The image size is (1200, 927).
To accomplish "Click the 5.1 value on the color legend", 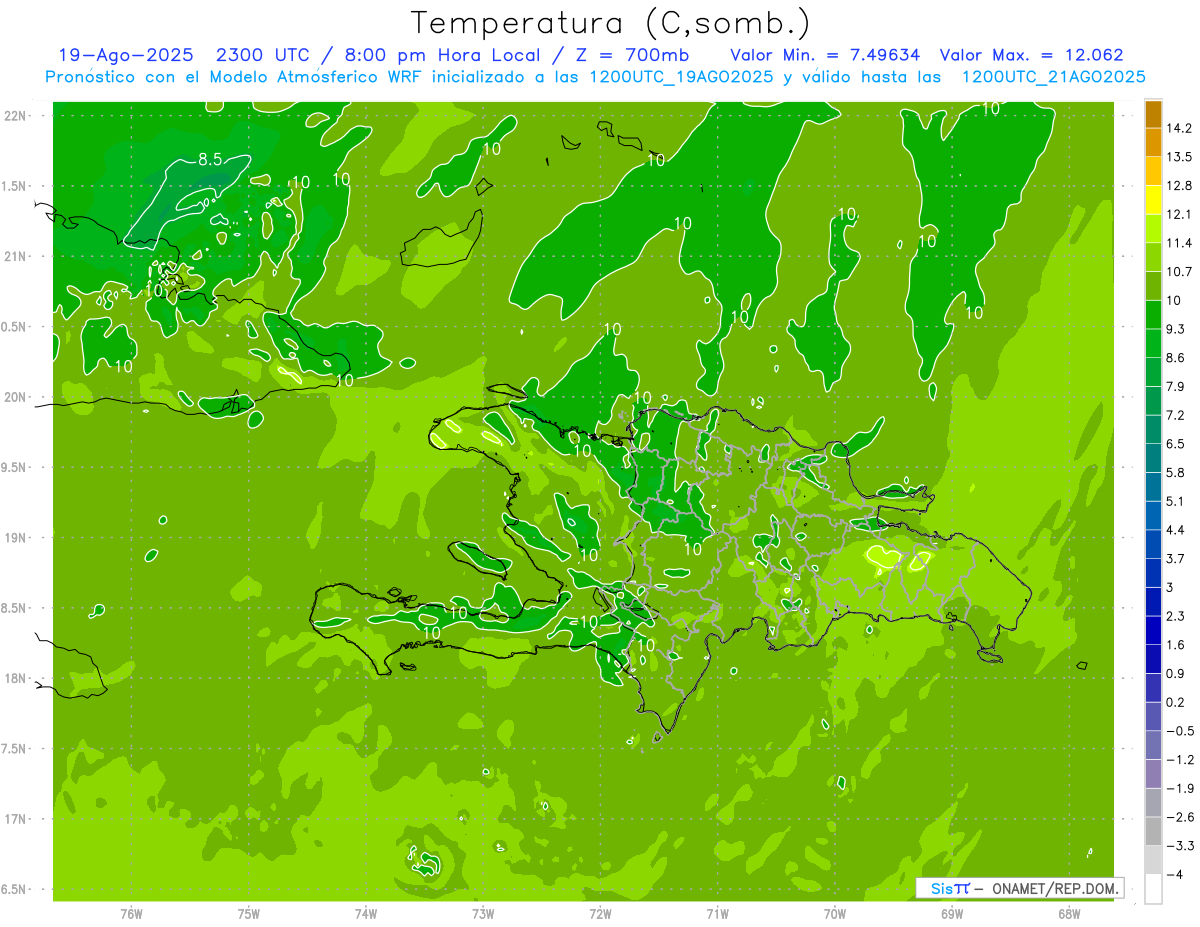I will pos(1177,501).
